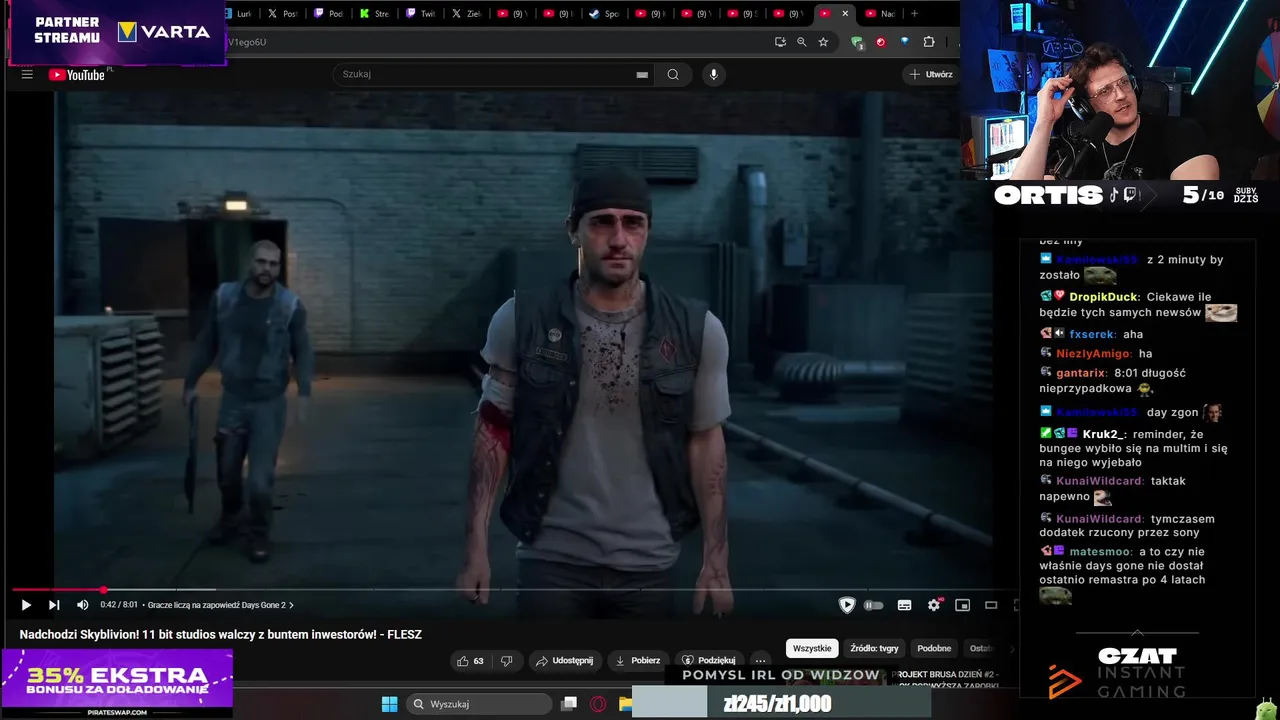Select the Wszystkie filter chip
The width and height of the screenshot is (1280, 720).
(812, 649)
